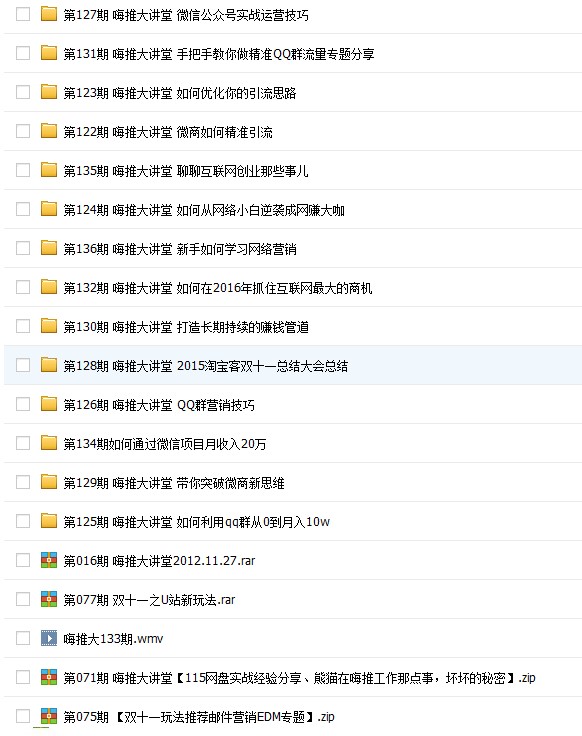The height and width of the screenshot is (736, 582).
Task: Click folder icon of 第127期 微信公众号实战运营技巧
Action: pos(49,15)
